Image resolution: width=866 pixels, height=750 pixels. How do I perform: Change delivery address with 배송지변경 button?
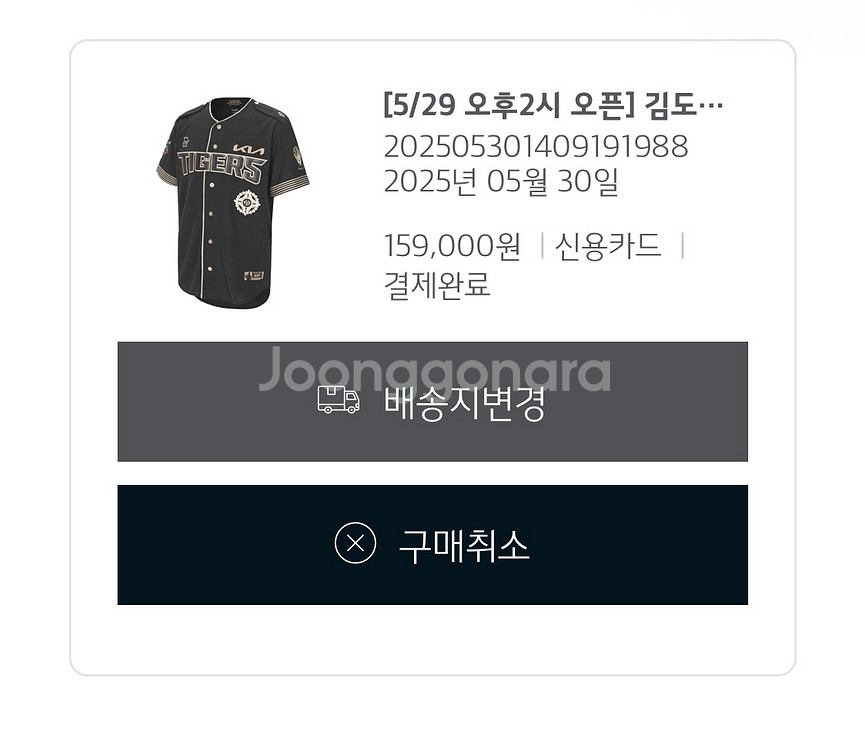[432, 402]
